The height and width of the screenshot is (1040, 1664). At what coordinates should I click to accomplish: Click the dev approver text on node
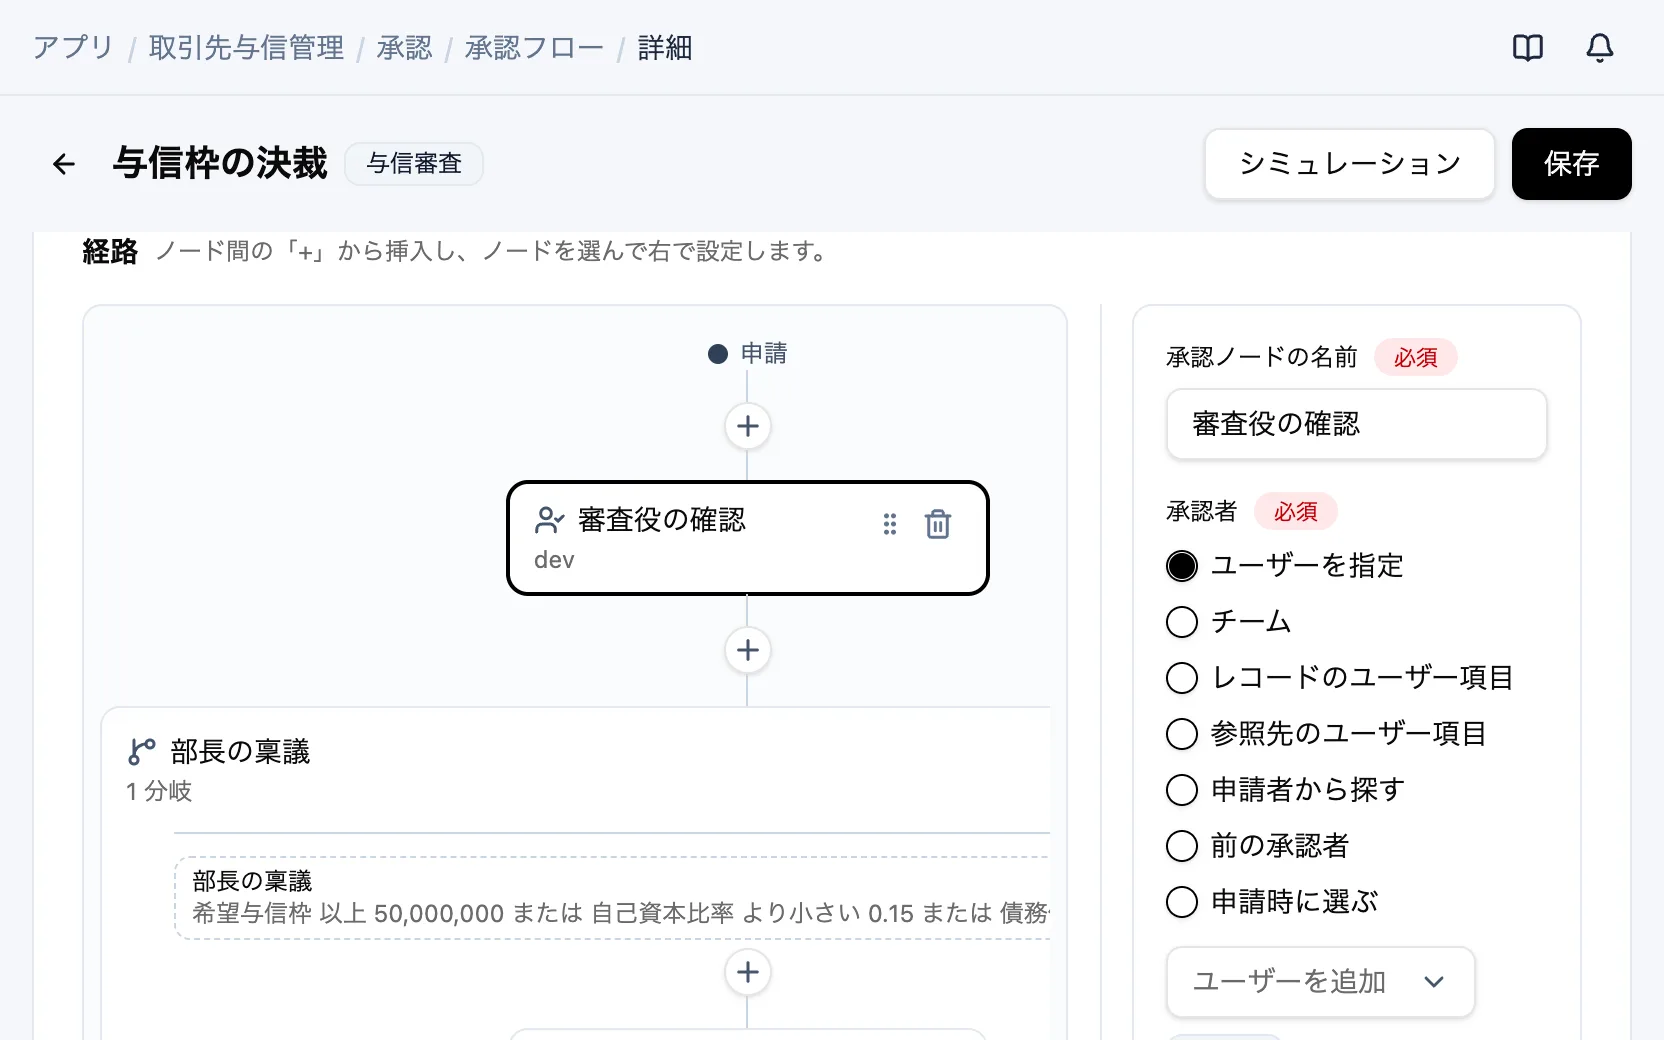(x=554, y=560)
